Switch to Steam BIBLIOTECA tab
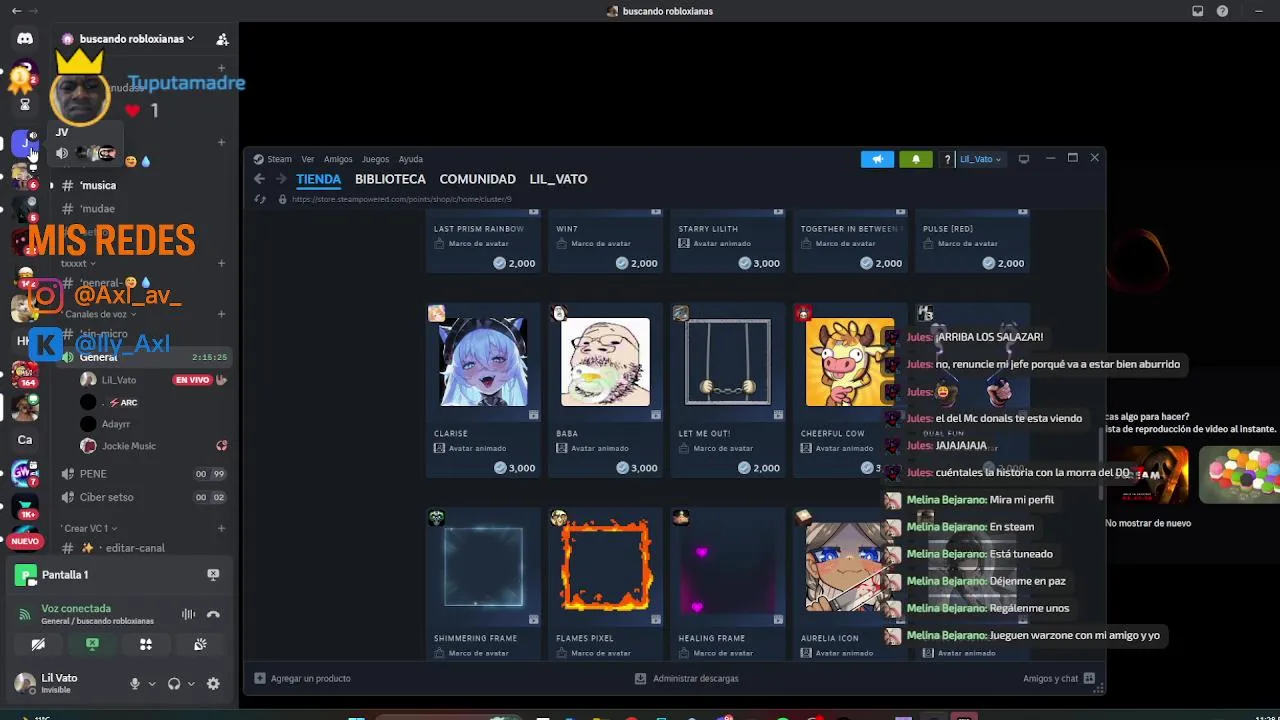This screenshot has width=1280, height=720. tap(390, 179)
